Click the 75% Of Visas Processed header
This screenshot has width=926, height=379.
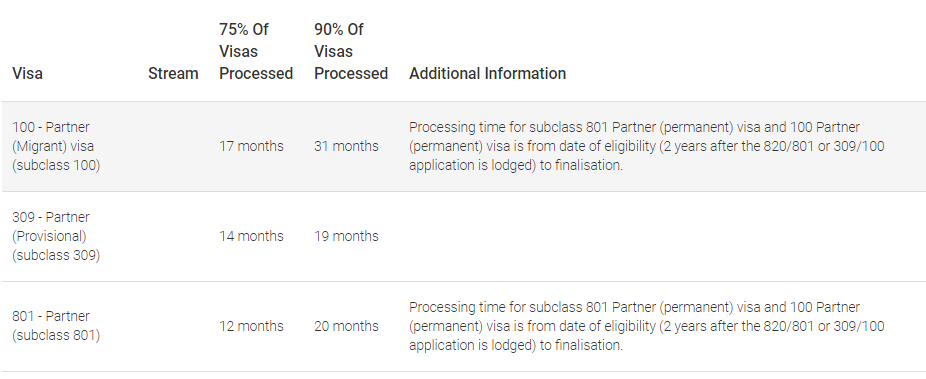coord(256,51)
